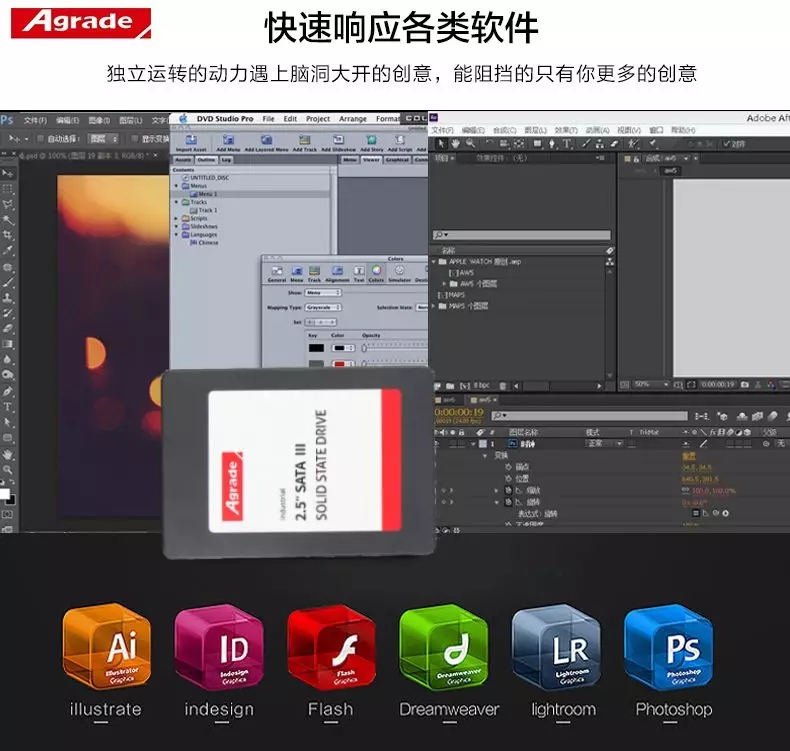Select the Text tool in After Effects toolbar
The width and height of the screenshot is (790, 751).
point(567,144)
